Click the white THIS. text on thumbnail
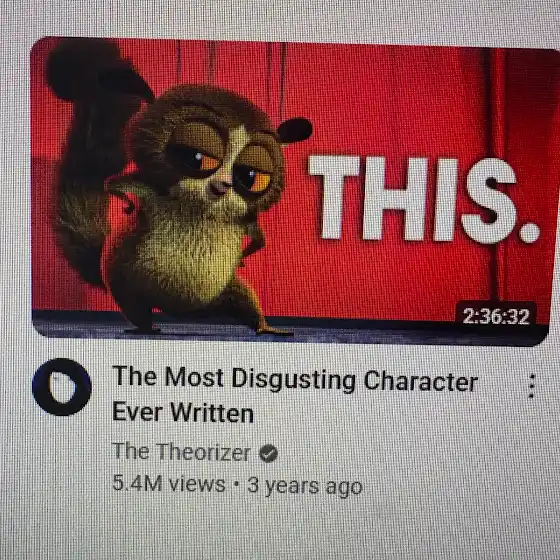The image size is (560, 560). pos(424,199)
